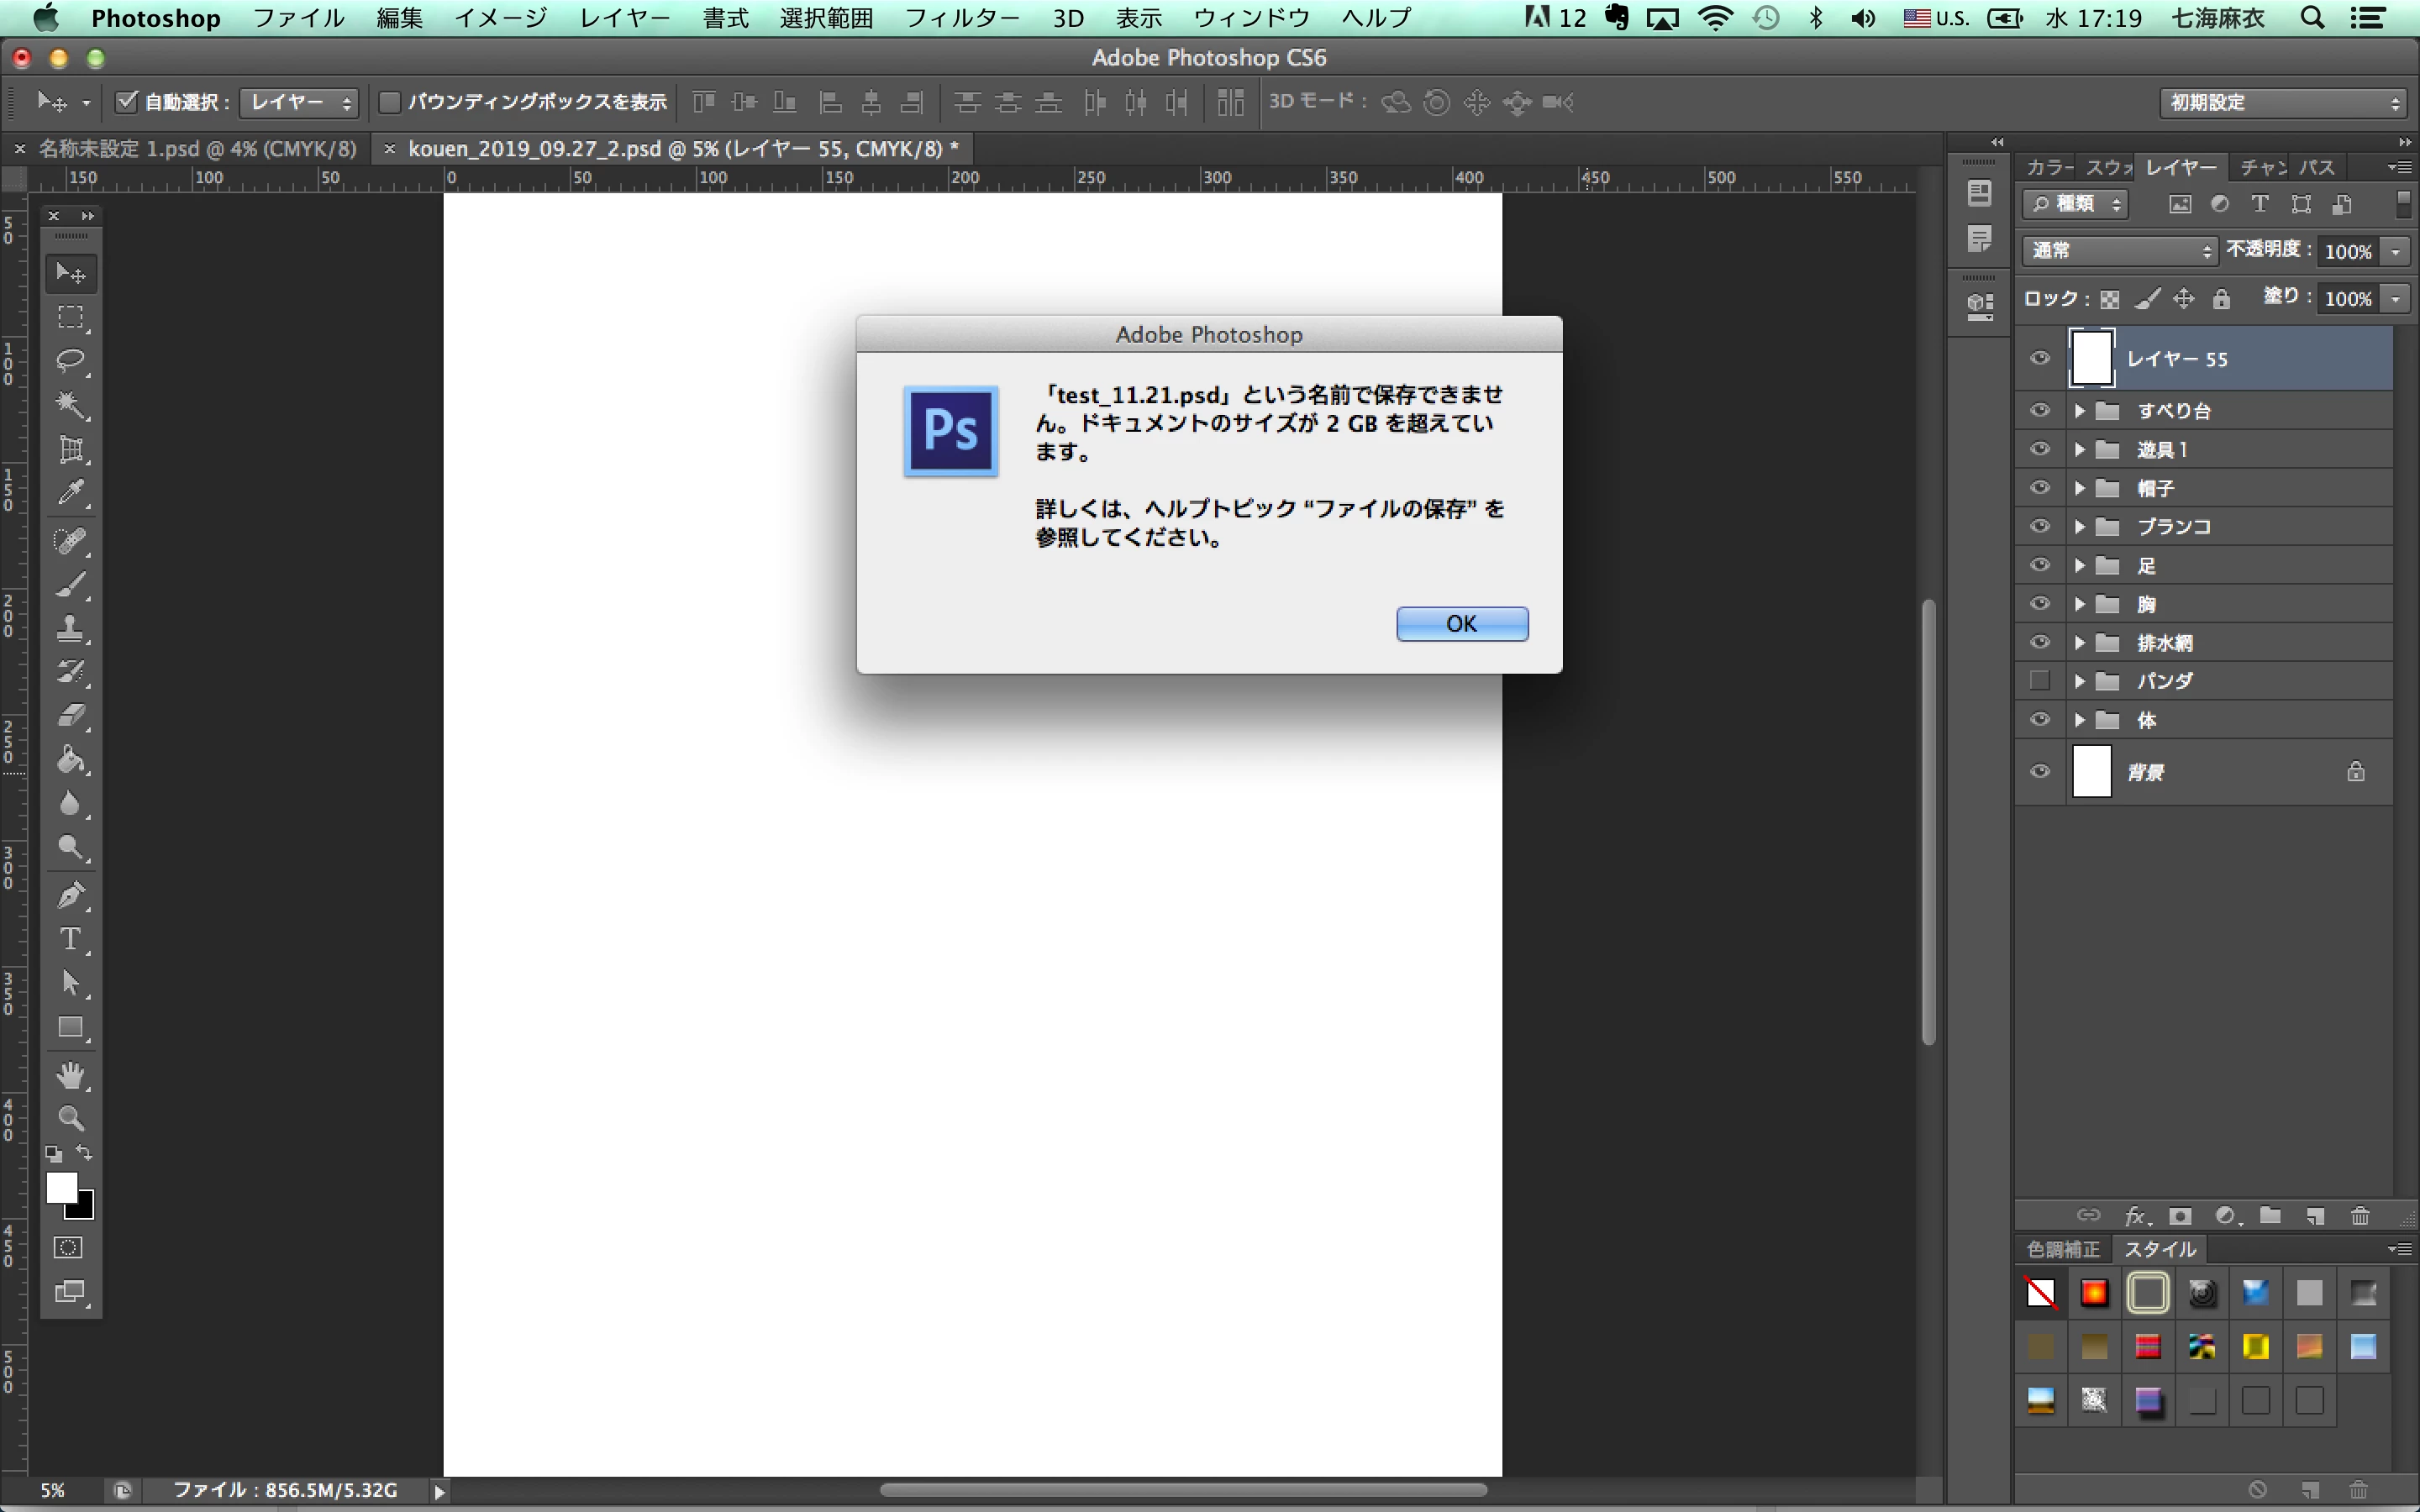Image resolution: width=2420 pixels, height=1512 pixels.
Task: Switch to 名称未設定 1.psd document tab
Action: (197, 149)
